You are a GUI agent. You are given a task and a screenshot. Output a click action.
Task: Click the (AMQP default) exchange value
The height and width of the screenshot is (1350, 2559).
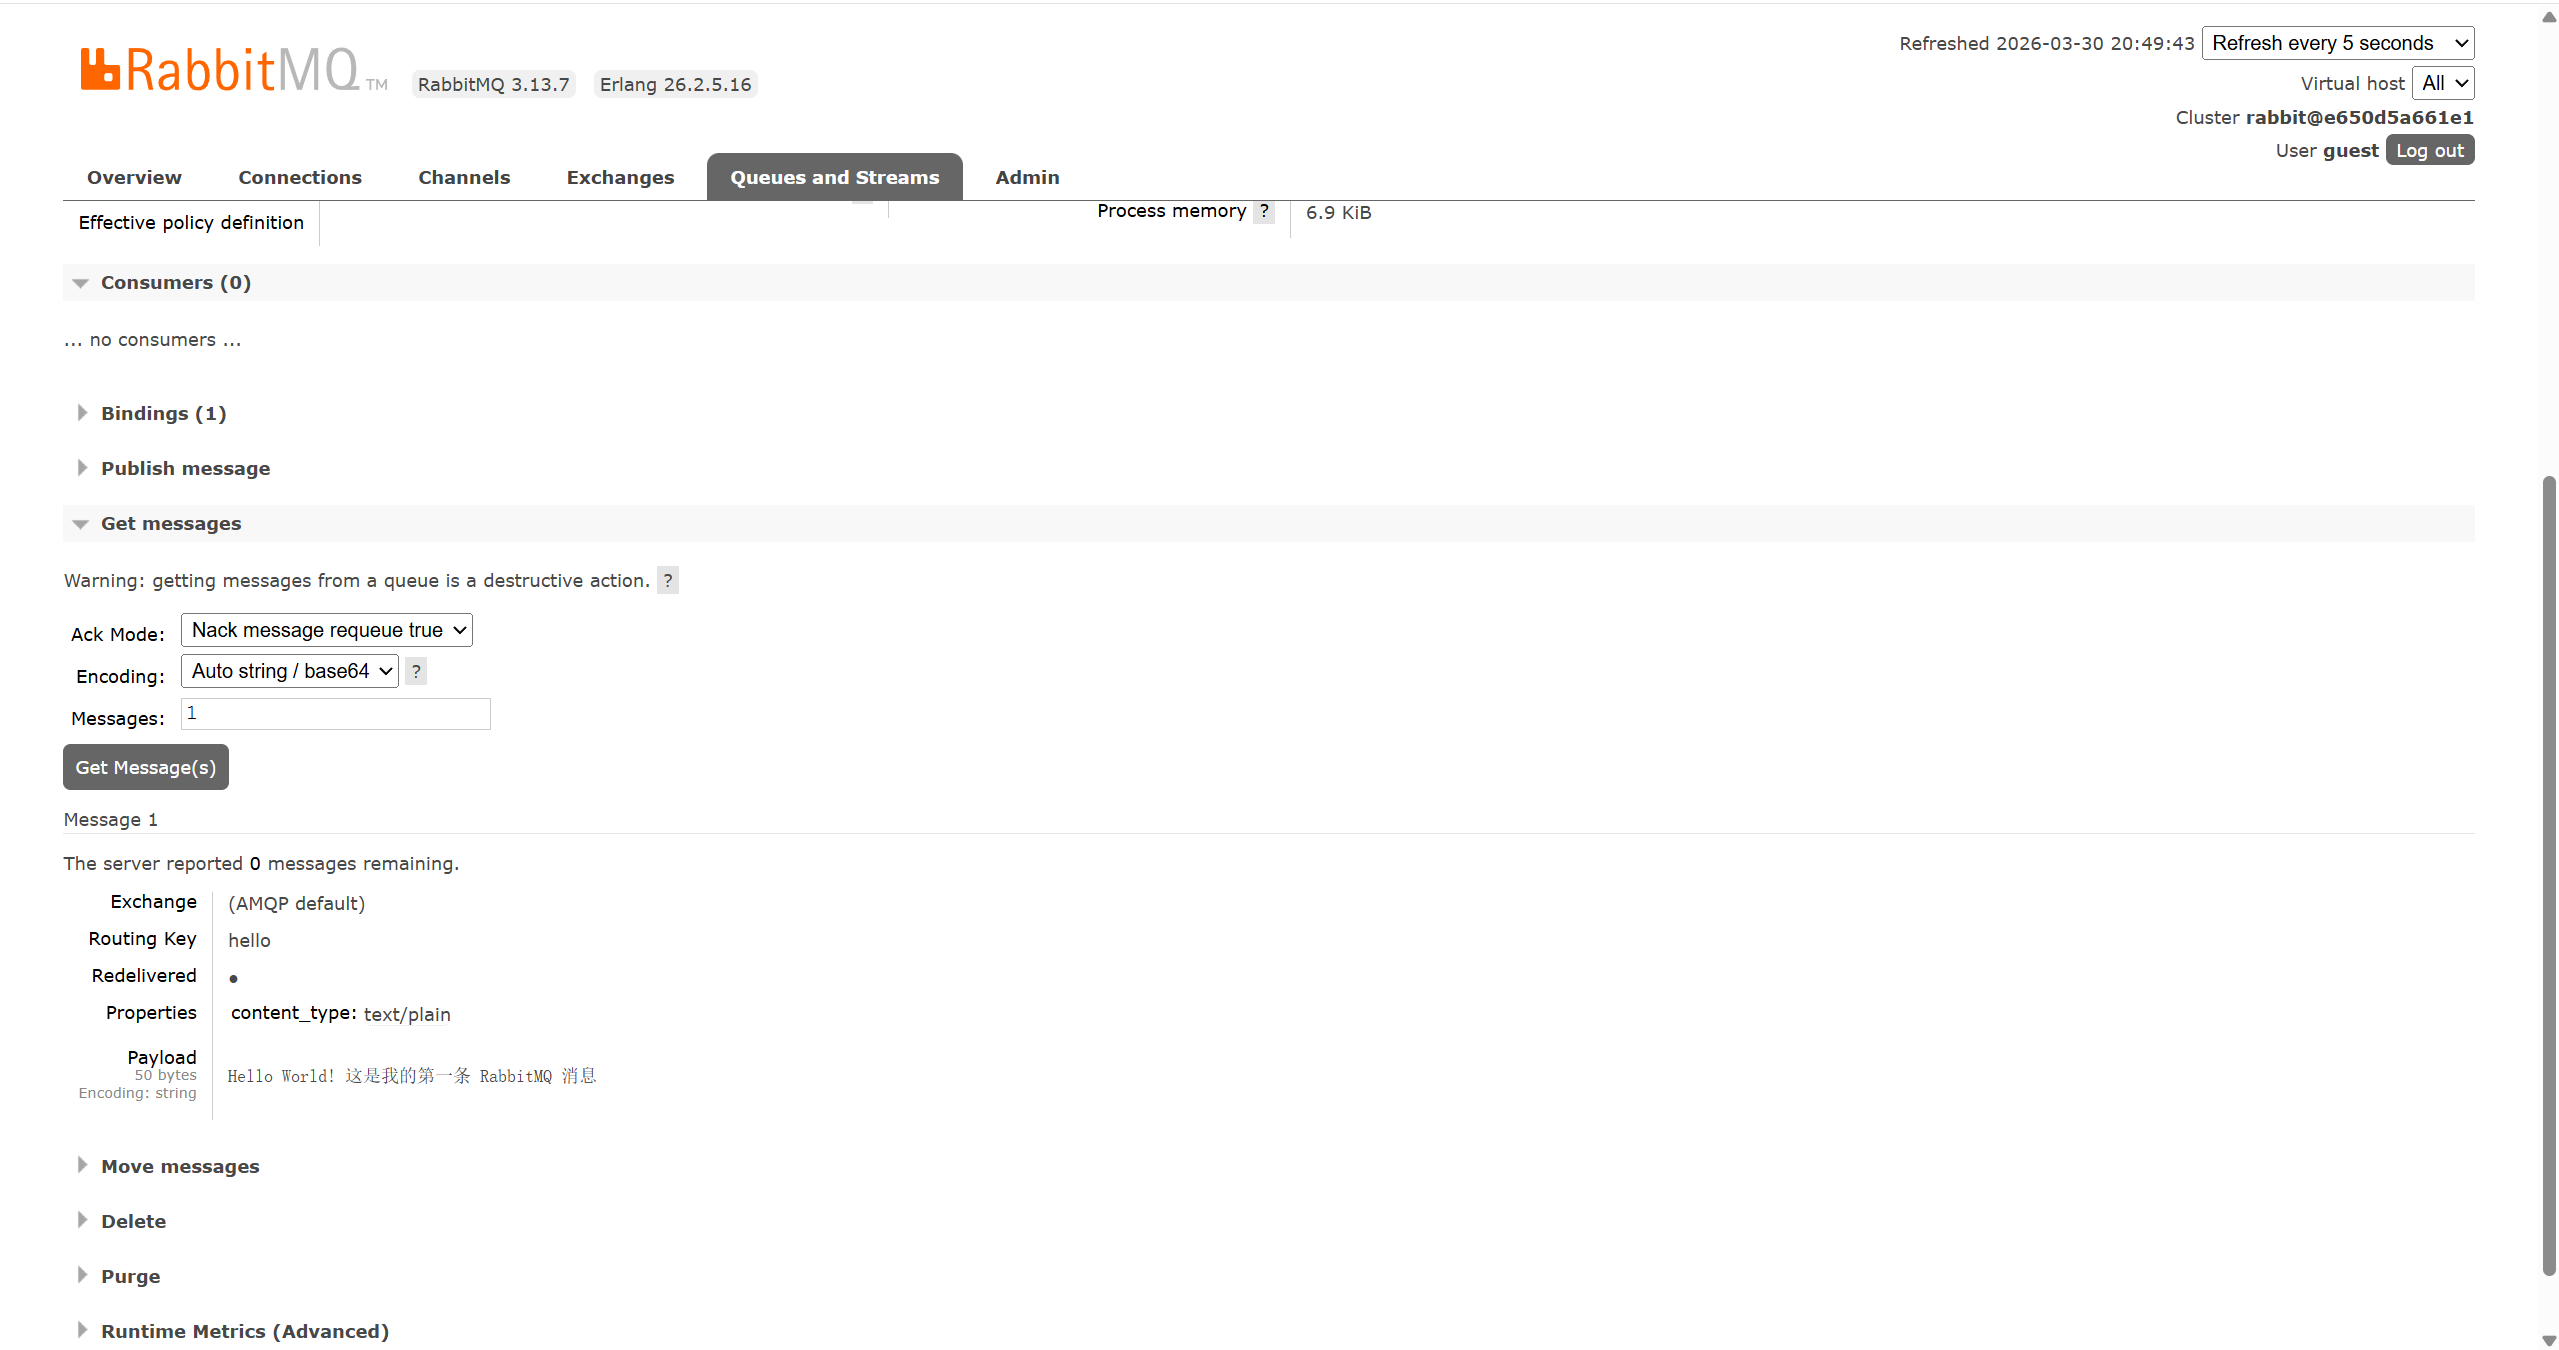tap(297, 903)
